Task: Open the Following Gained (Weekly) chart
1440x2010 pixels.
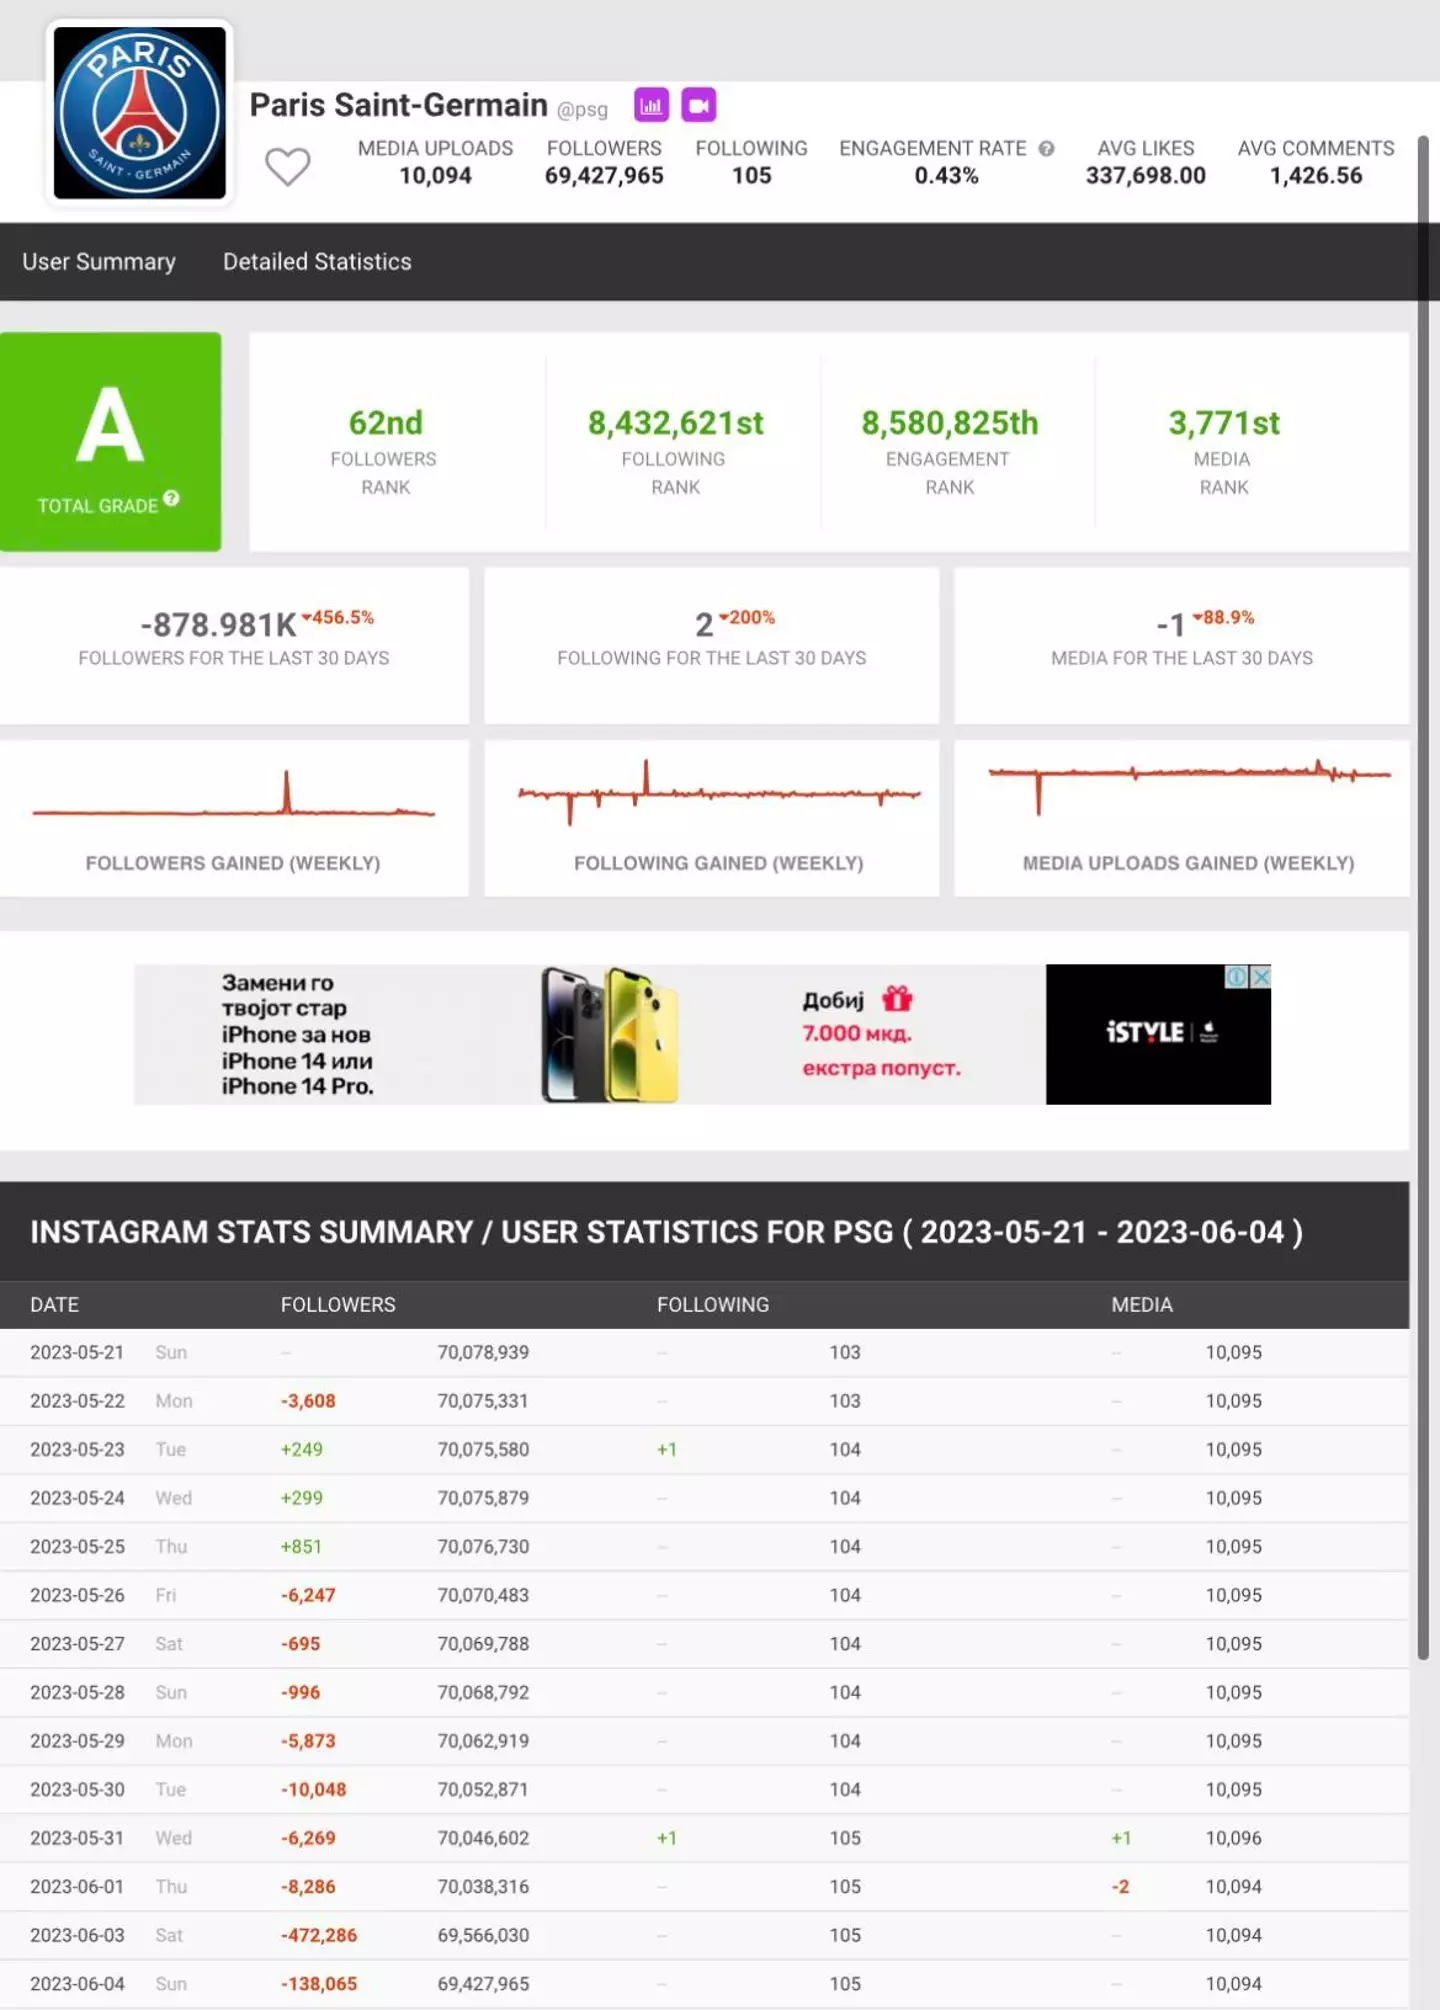Action: click(x=712, y=818)
